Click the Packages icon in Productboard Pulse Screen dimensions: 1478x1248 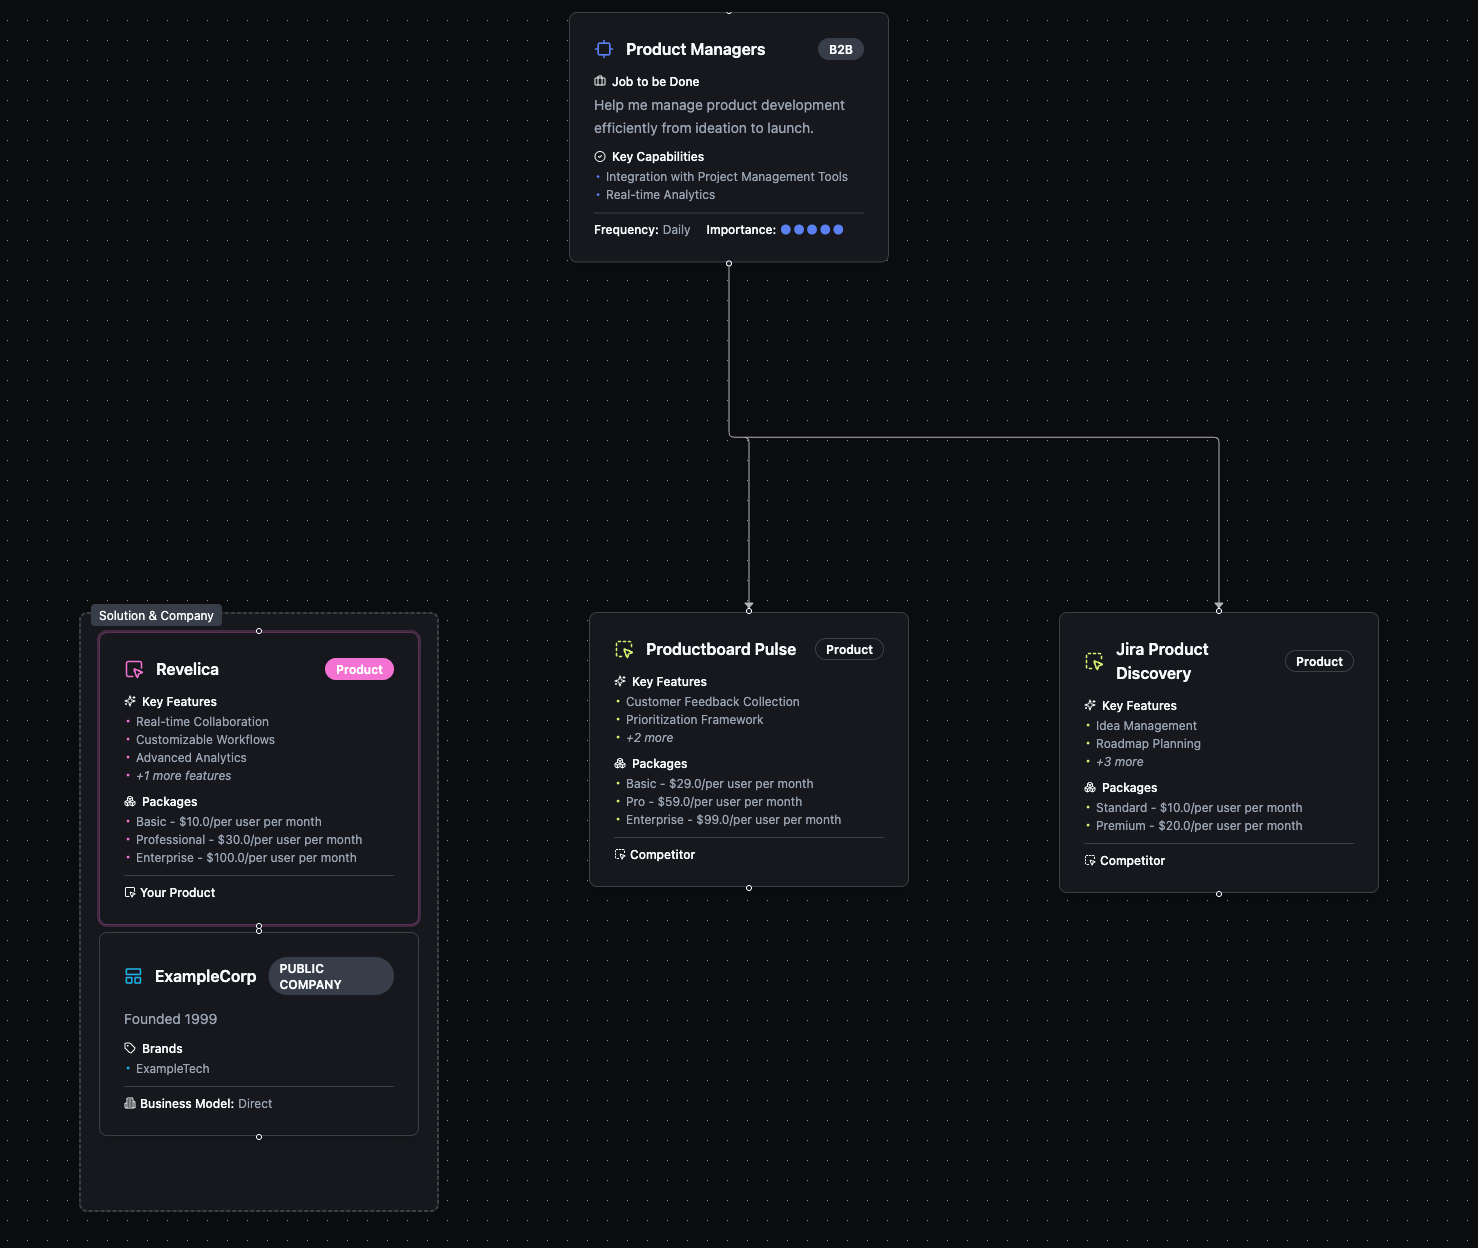[620, 763]
